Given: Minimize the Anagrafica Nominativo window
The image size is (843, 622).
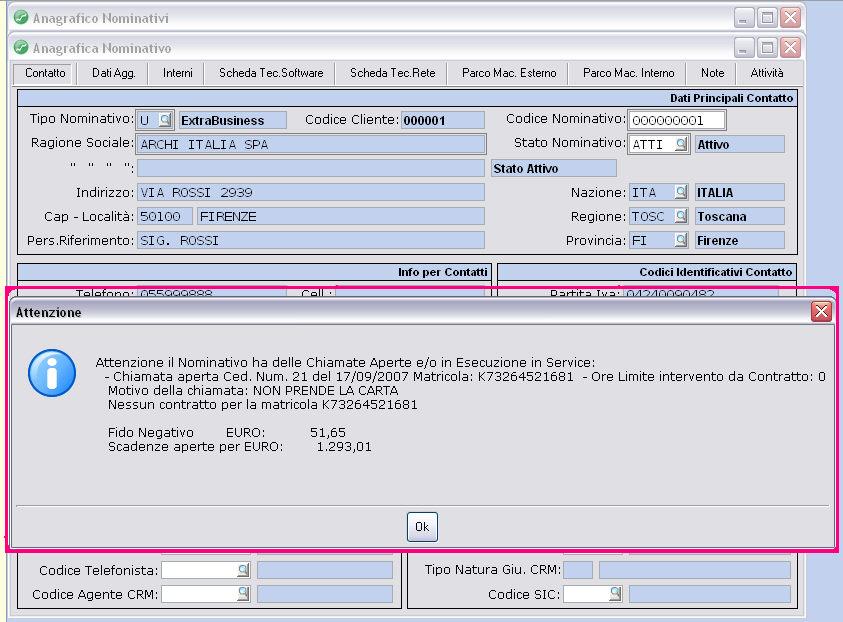Looking at the screenshot, I should [x=743, y=48].
